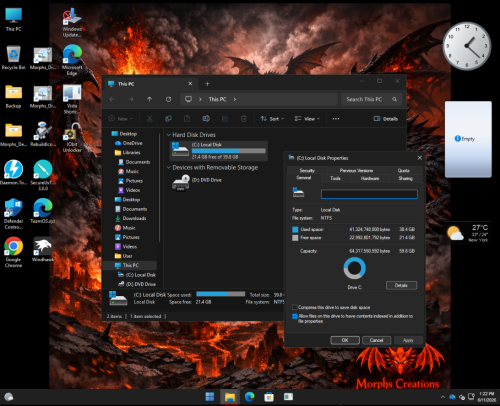Viewport: 500px width, 406px height.
Task: Click the Cancel button in Properties dialog
Action: pos(376,340)
